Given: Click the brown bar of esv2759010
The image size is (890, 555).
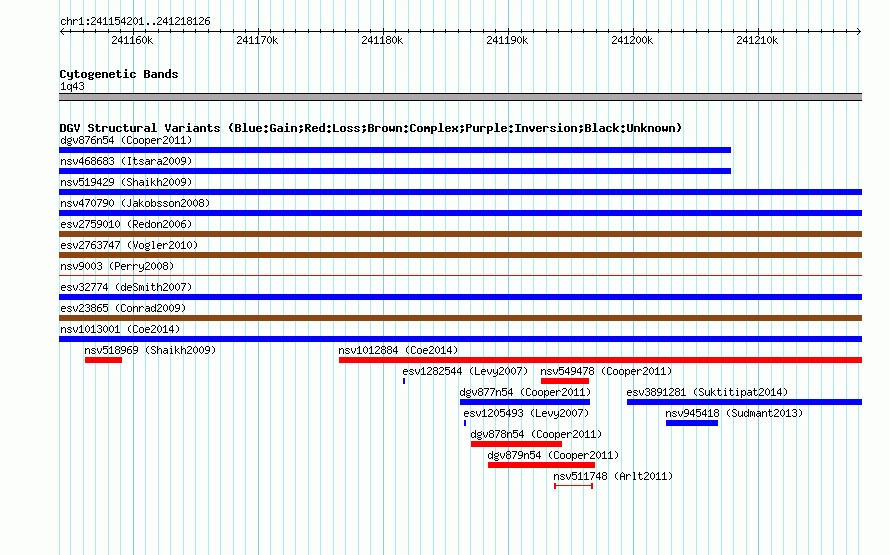Looking at the screenshot, I should click(x=460, y=234).
